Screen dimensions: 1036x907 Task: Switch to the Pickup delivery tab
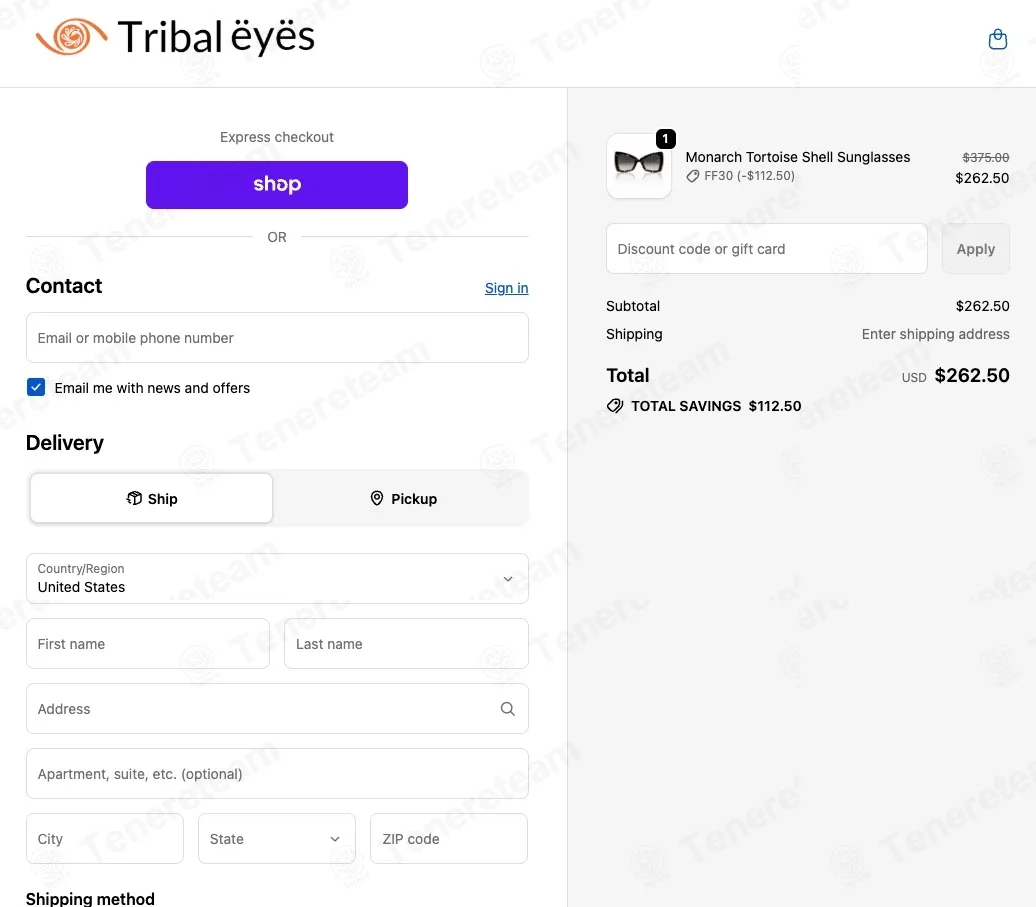[x=403, y=498]
